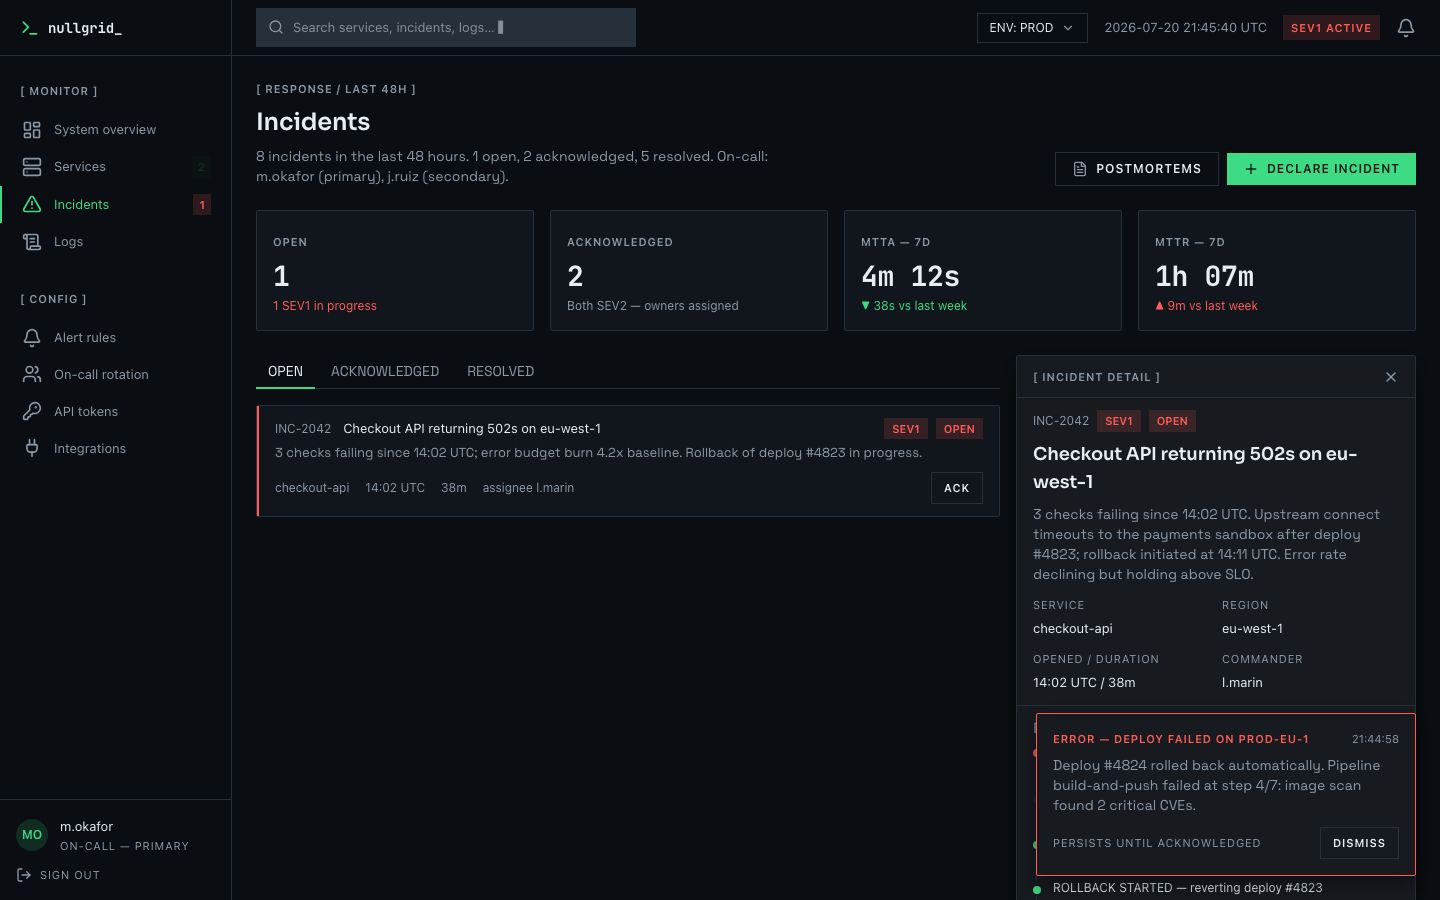Click the nullgrid terminal logo icon
1440x900 pixels.
pyautogui.click(x=29, y=28)
